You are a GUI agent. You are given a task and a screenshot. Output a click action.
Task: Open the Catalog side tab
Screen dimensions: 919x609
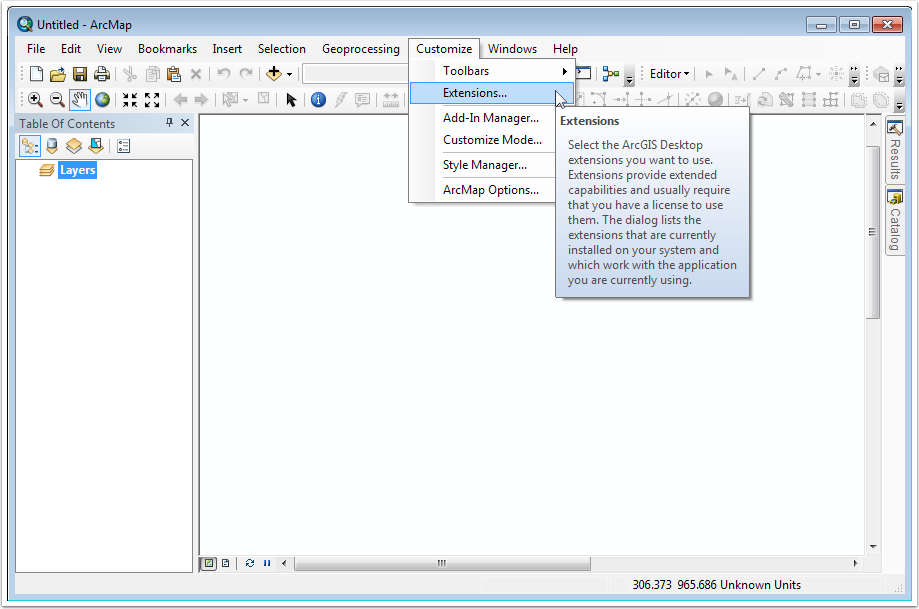(894, 221)
